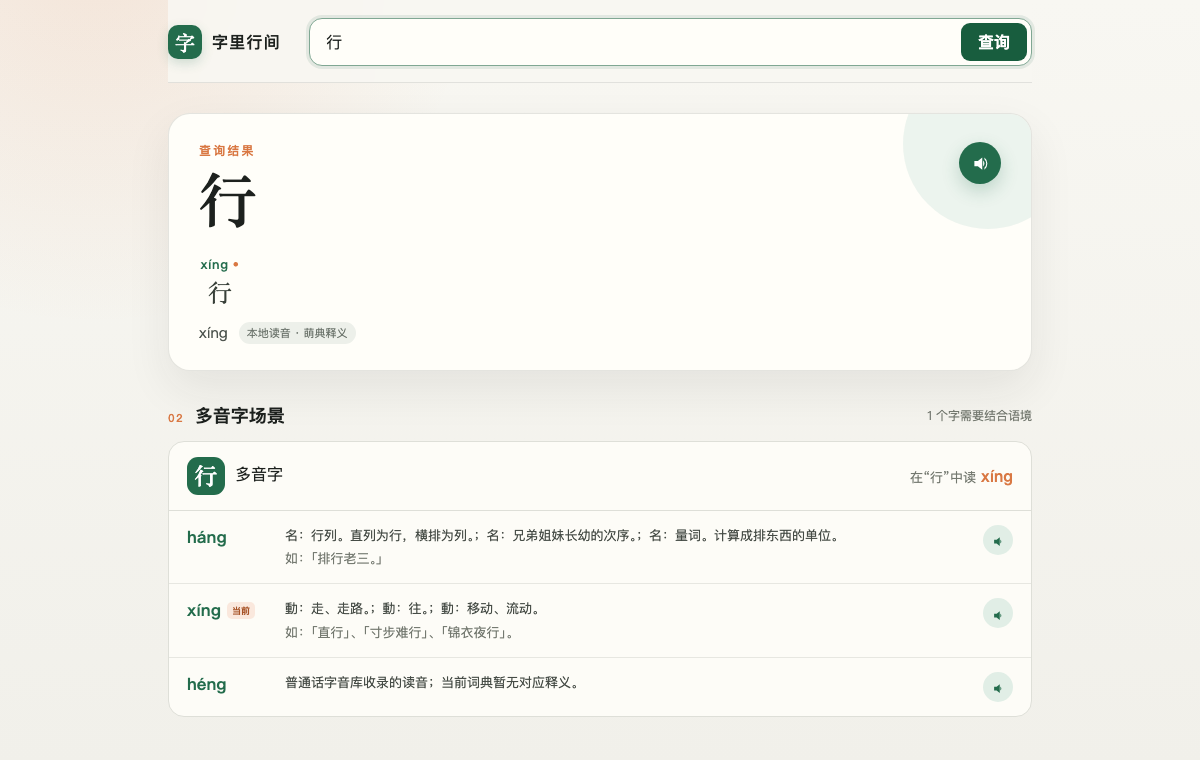Select the héng pinyin label
This screenshot has height=760, width=1200.
coord(207,685)
